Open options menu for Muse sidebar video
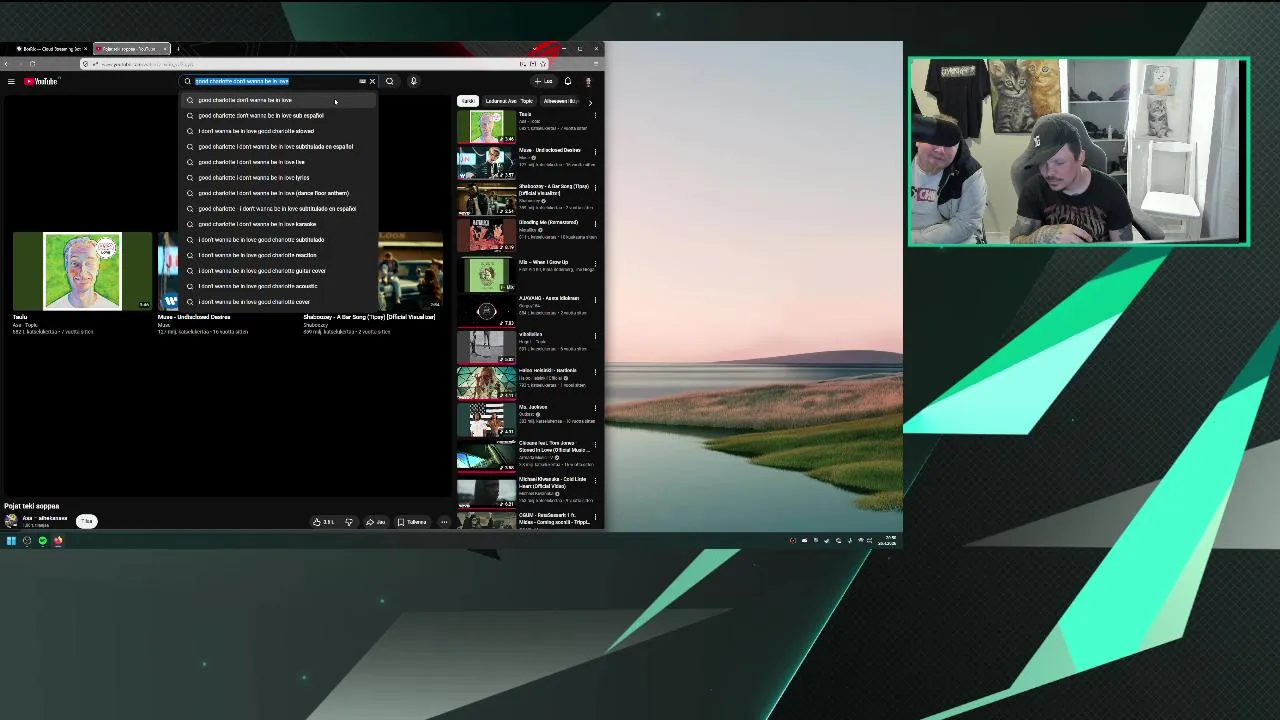This screenshot has width=1280, height=720. 595,151
